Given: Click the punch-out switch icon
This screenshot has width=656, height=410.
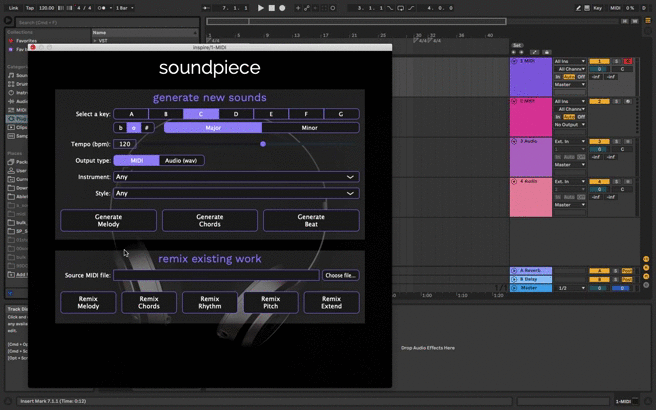Looking at the screenshot, I should coord(411,8).
